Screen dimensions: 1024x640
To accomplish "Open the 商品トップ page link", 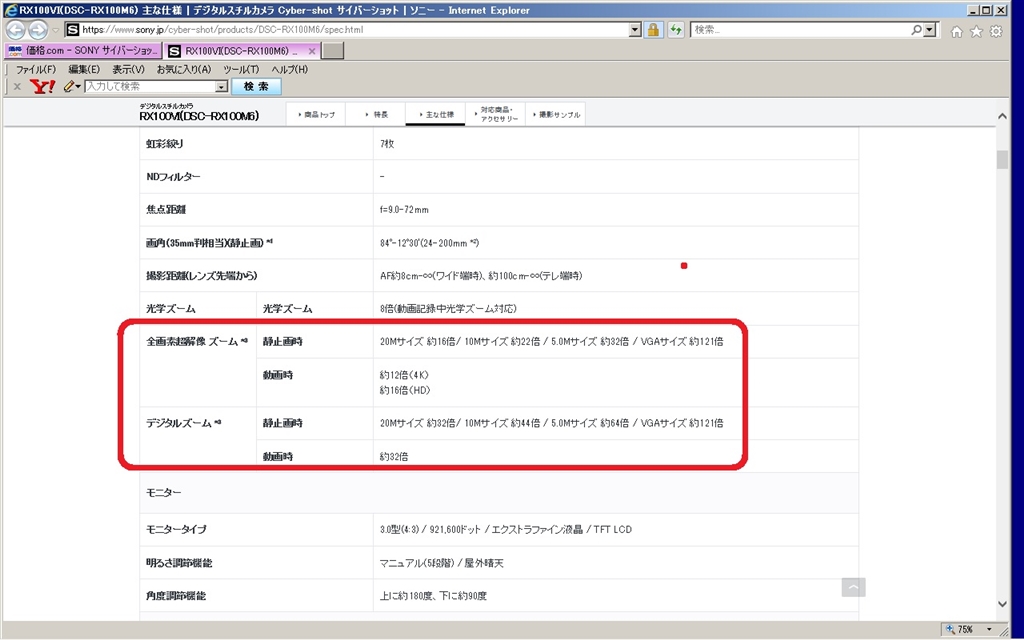I will [316, 114].
